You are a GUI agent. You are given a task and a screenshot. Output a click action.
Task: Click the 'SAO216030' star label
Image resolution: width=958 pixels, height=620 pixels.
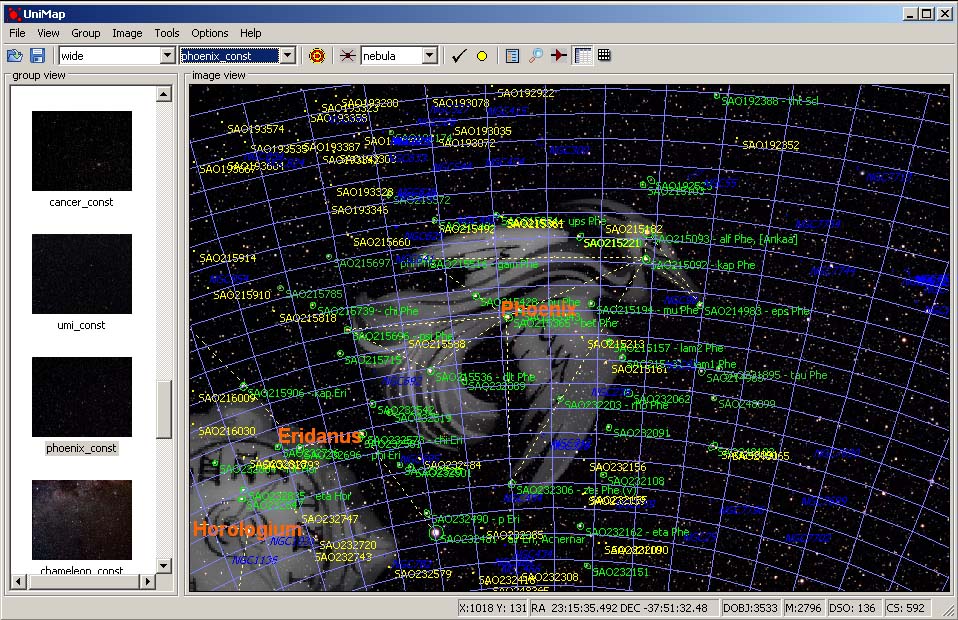(227, 431)
